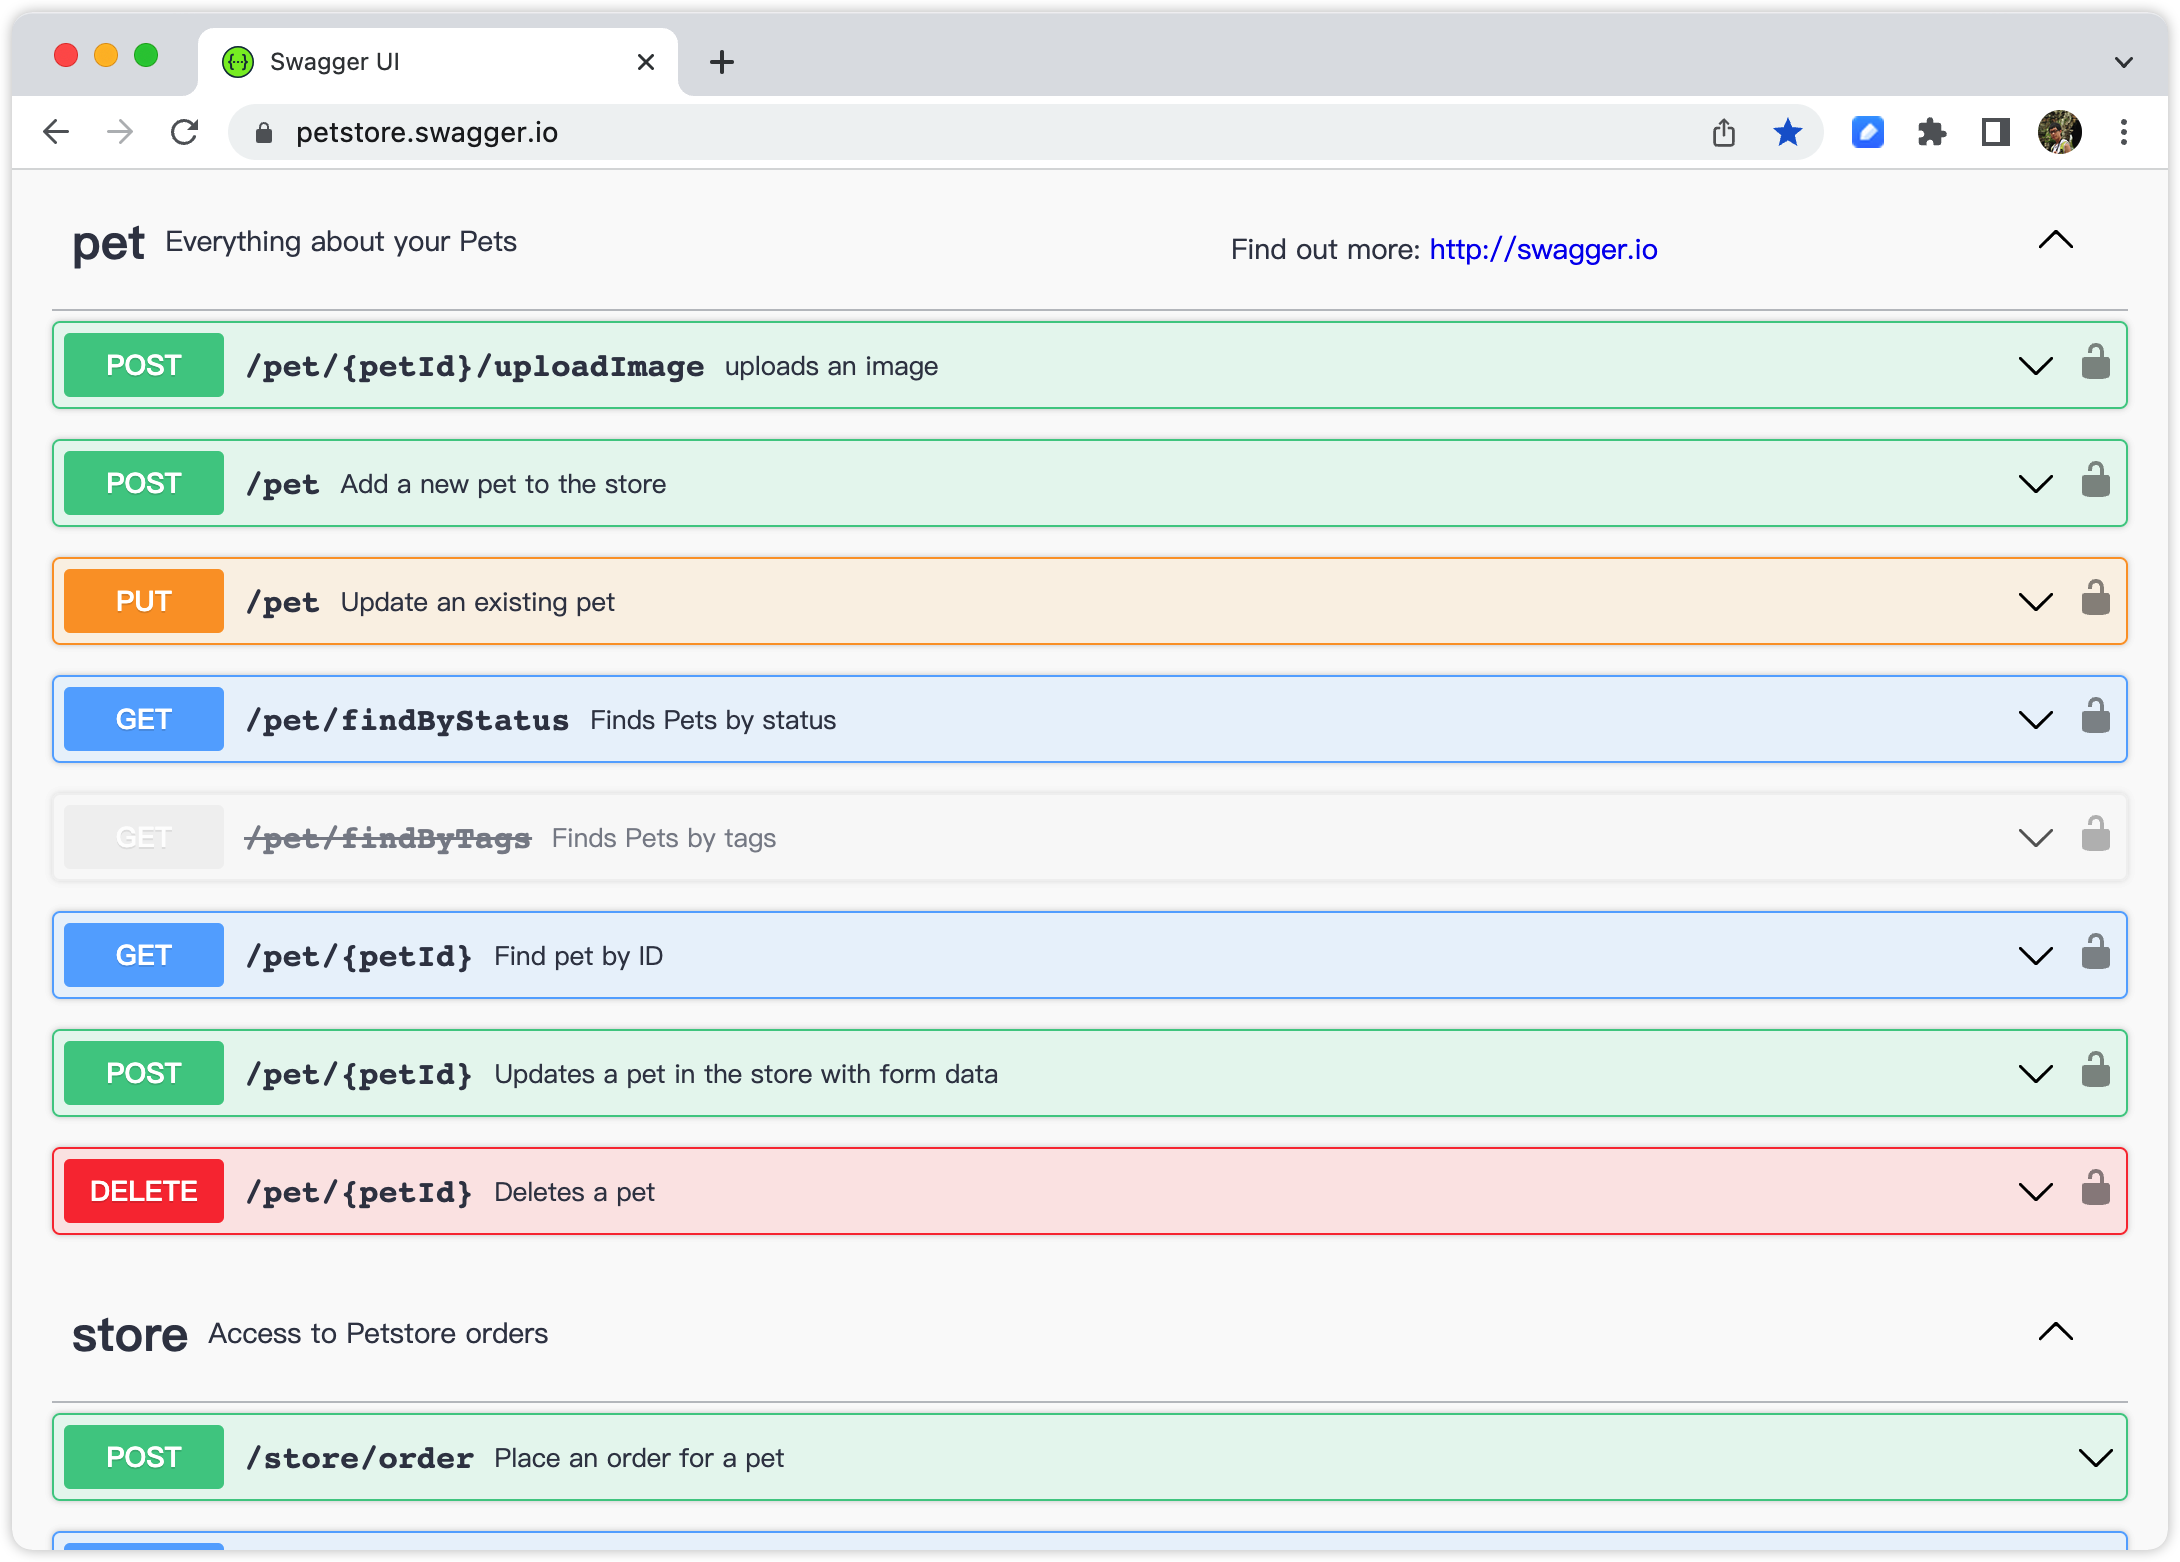Expand Updates a pet with form data chevron
Viewport: 2180px width, 1562px height.
coord(2035,1074)
